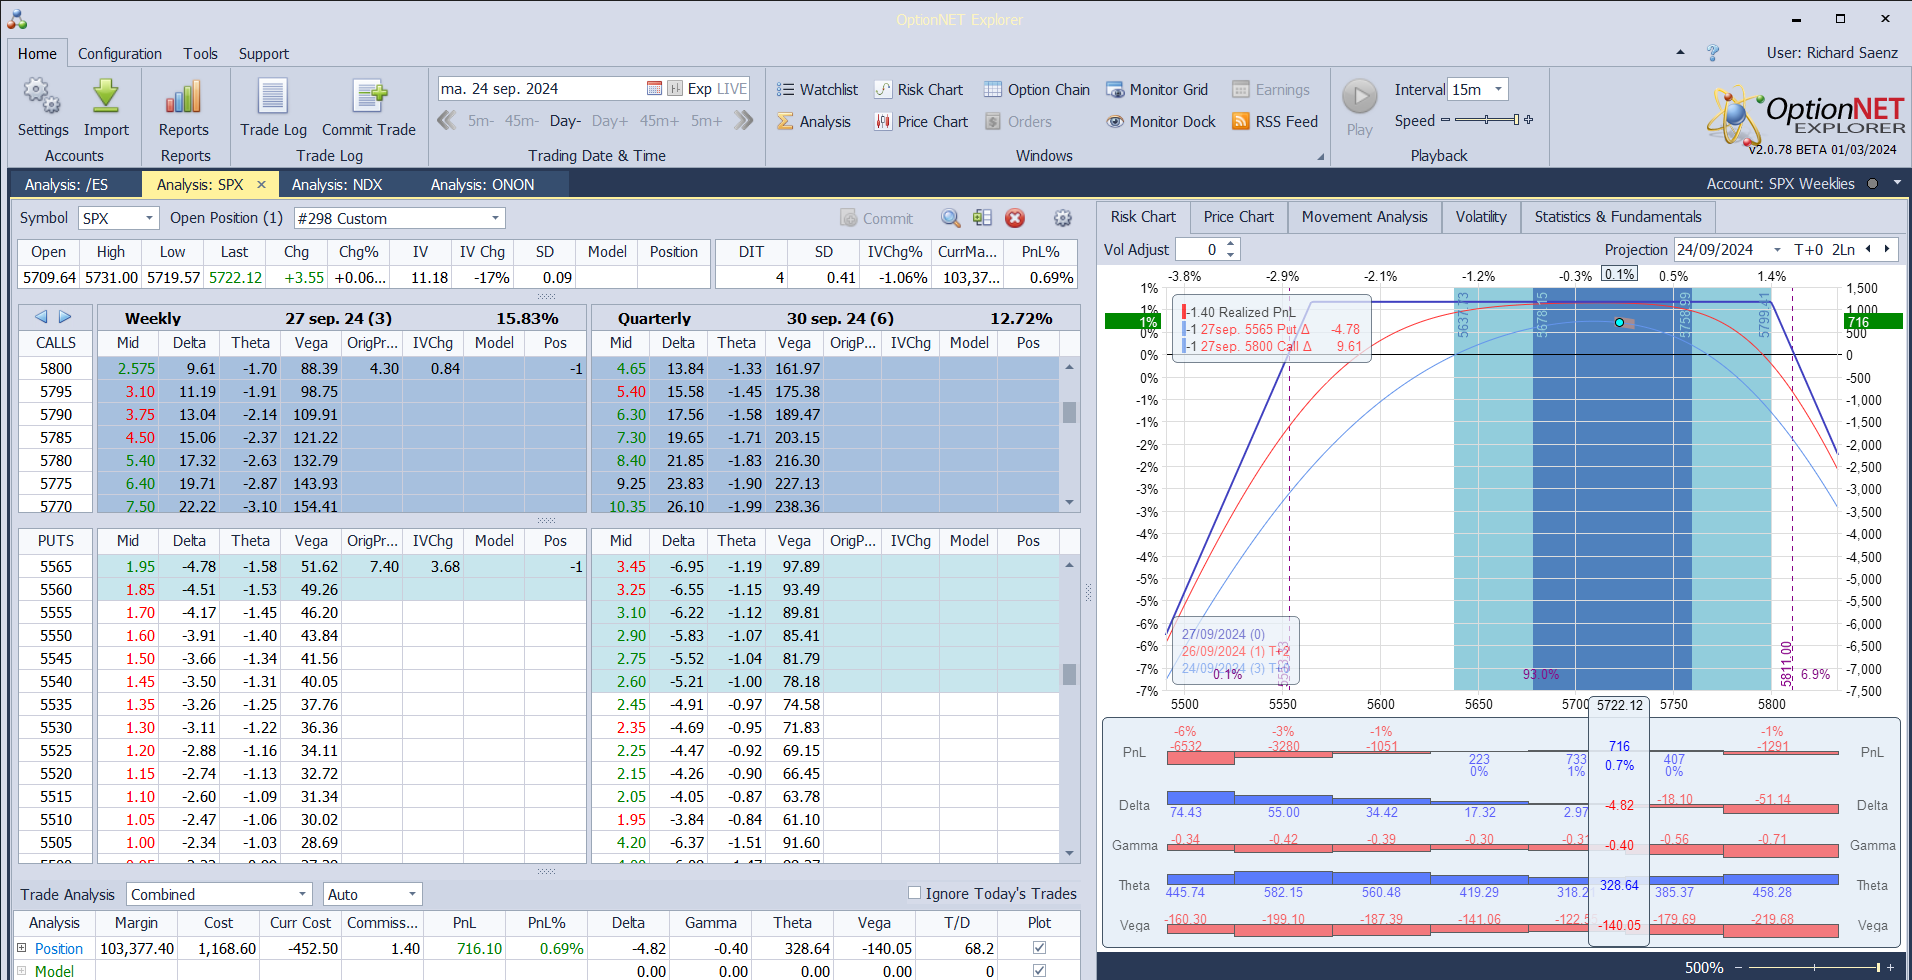Click the 2Ln projection lines button
This screenshot has height=980, width=1912.
1843,250
